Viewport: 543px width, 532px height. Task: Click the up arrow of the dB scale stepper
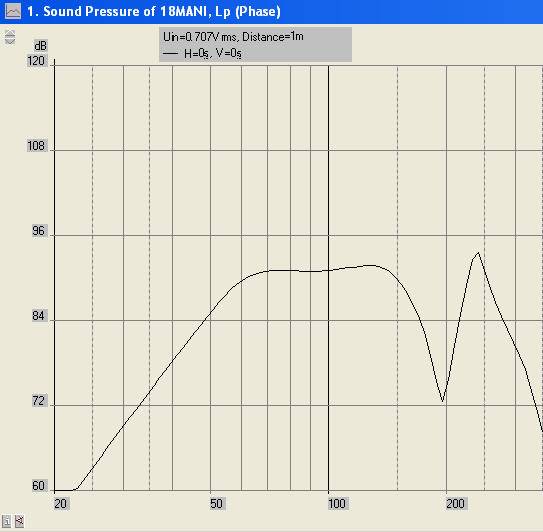coord(10,33)
